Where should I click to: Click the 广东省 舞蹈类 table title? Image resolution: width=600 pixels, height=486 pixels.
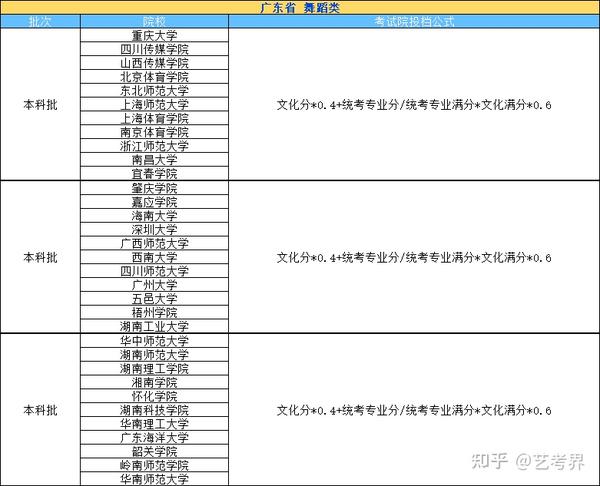[x=300, y=8]
